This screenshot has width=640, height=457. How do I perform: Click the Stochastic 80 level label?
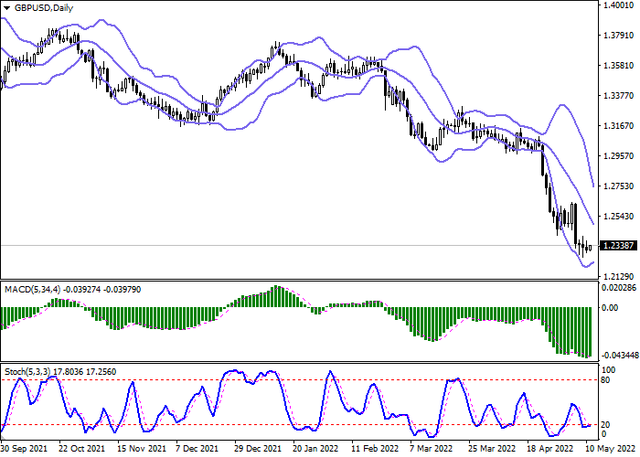(x=606, y=381)
